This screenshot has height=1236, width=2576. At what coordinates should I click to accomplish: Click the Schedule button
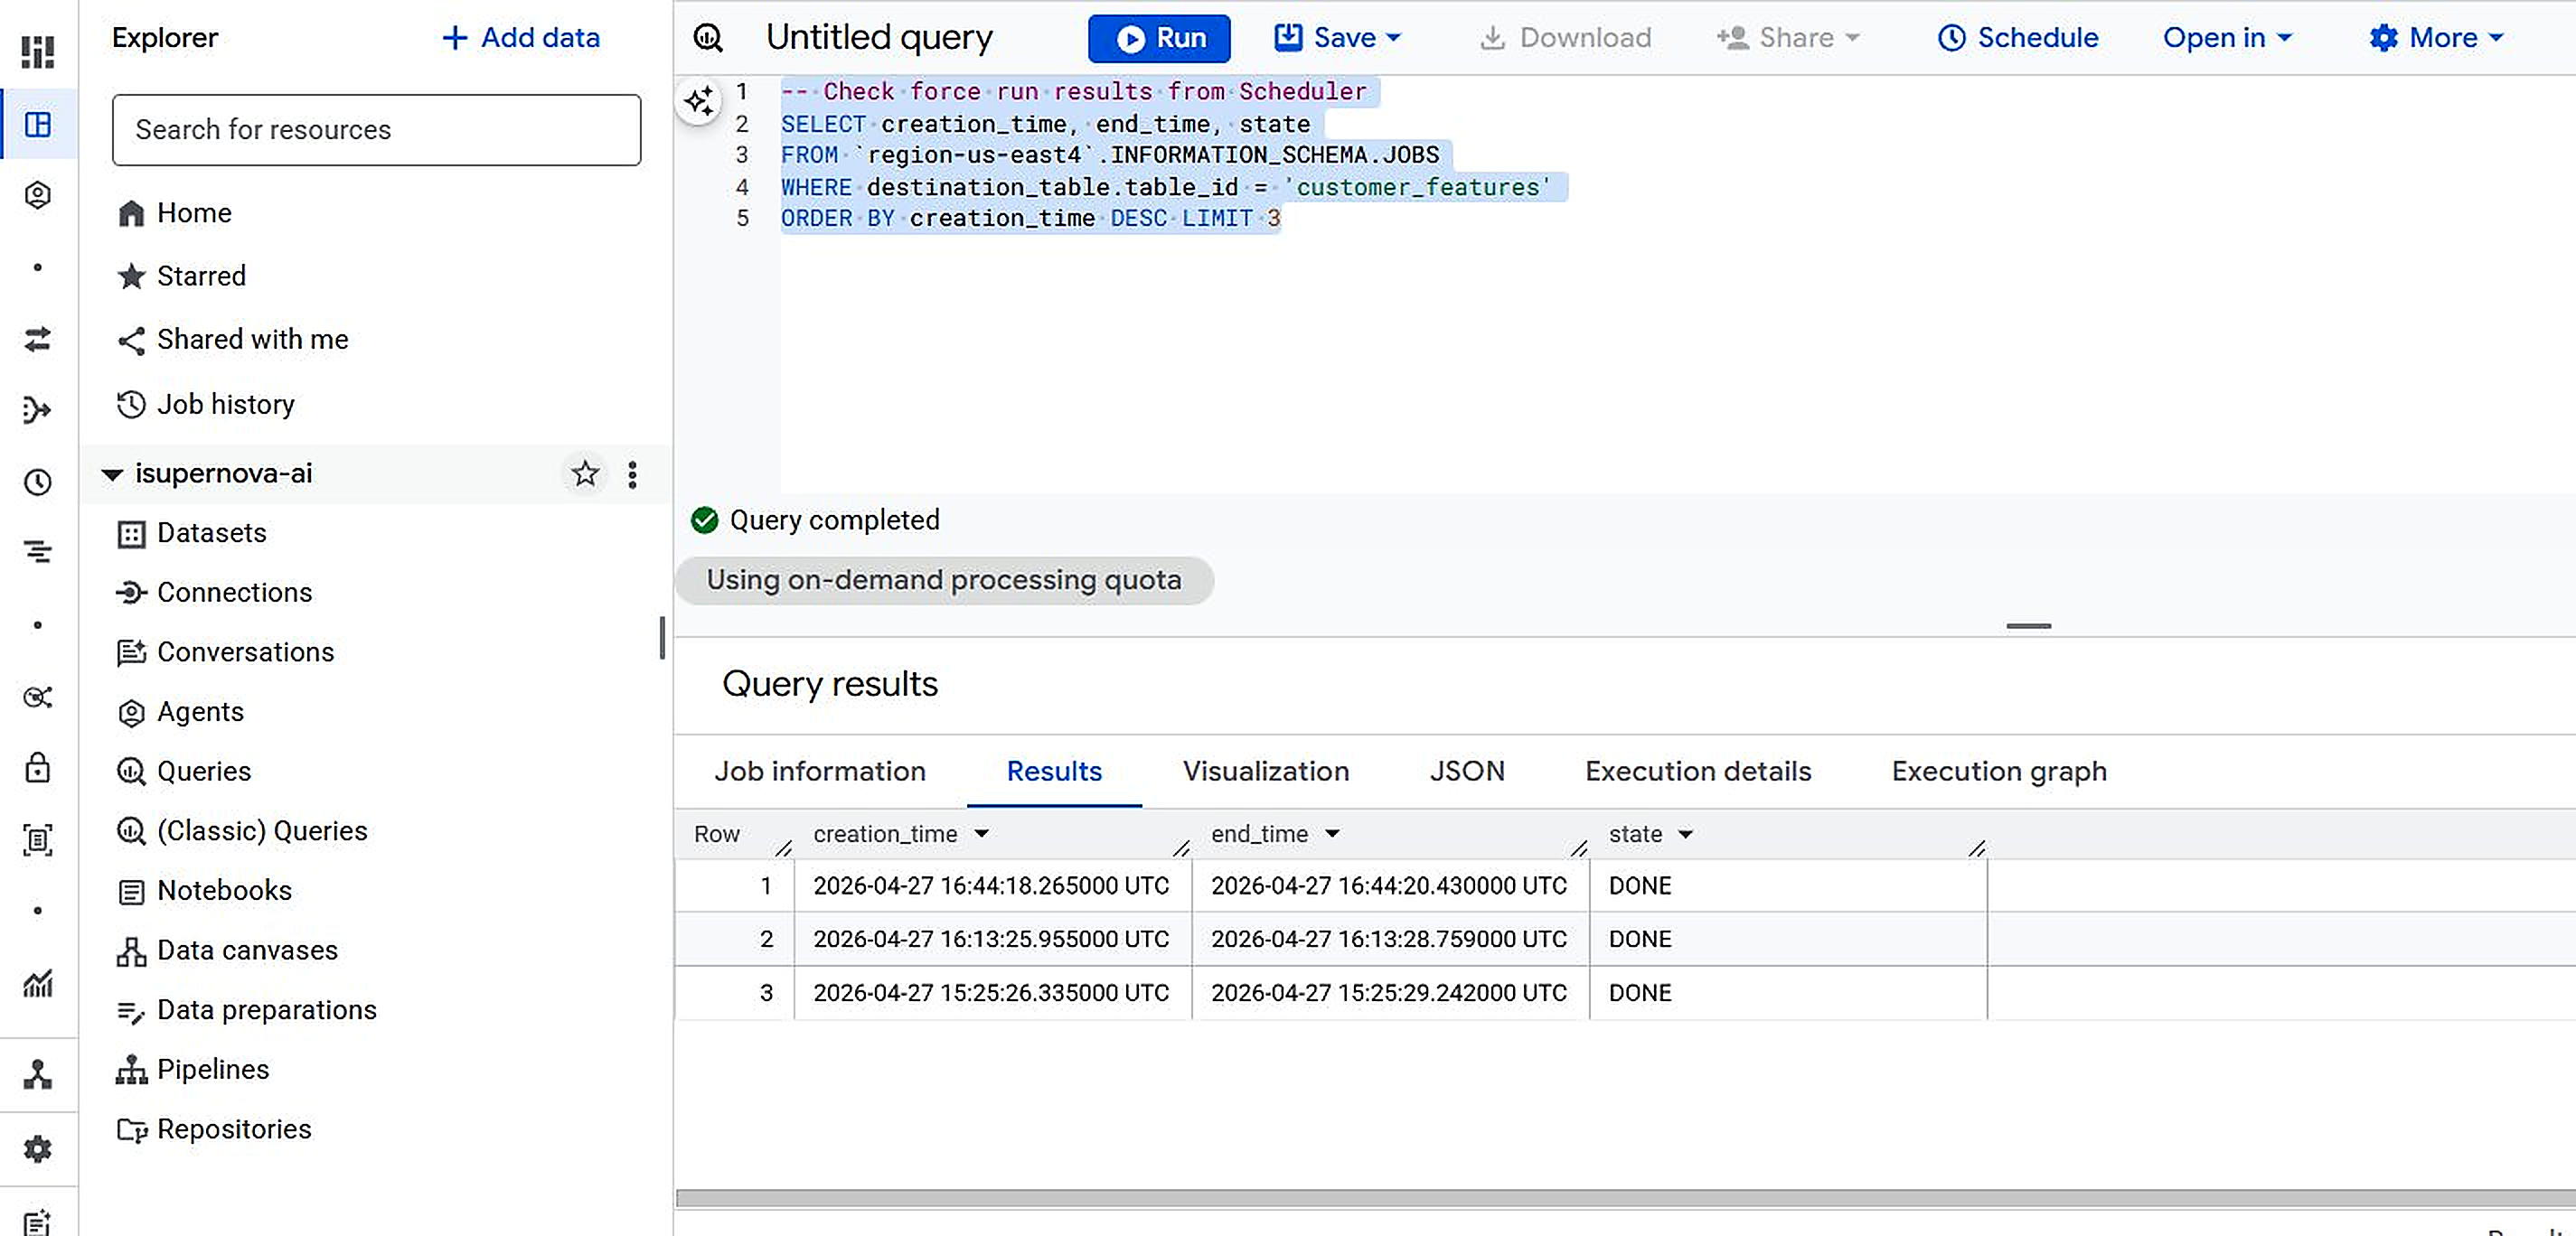pos(2017,38)
